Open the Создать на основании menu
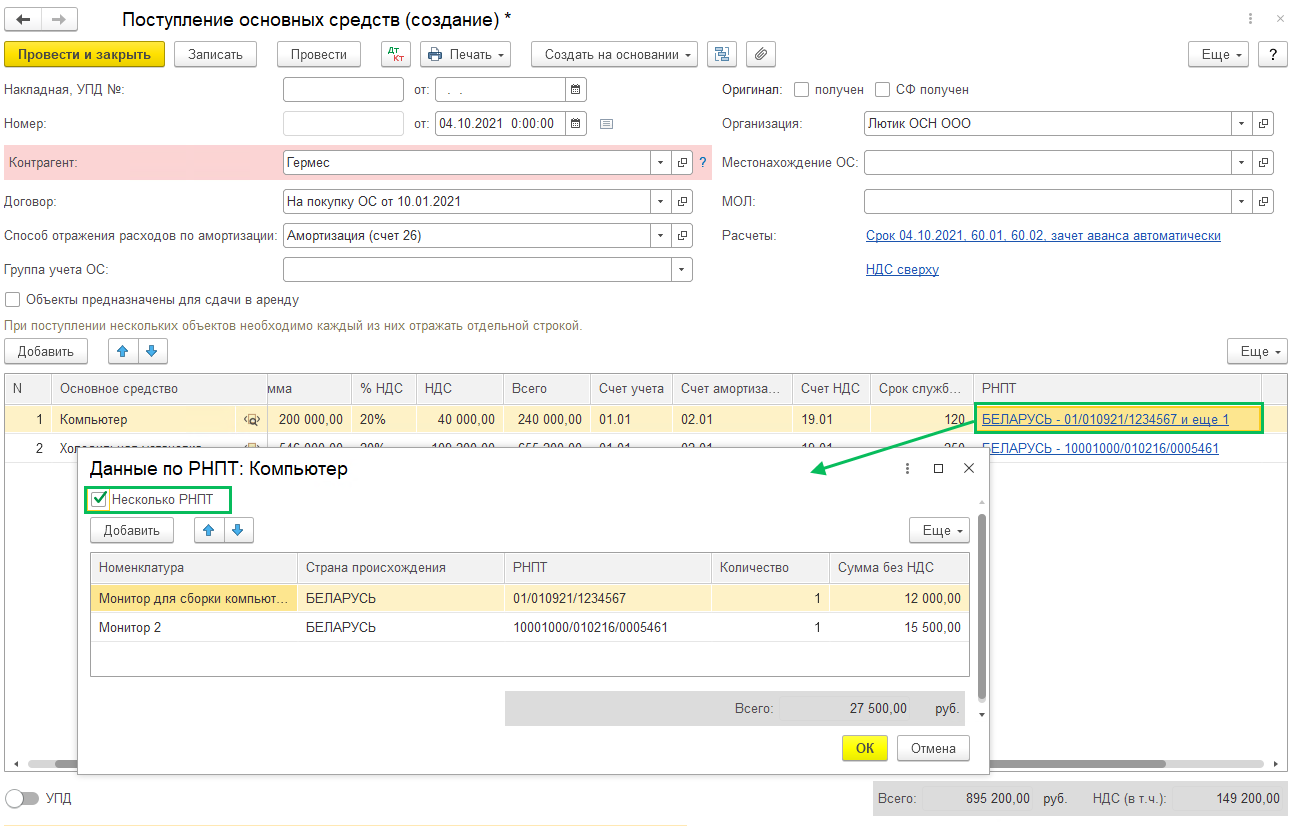The height and width of the screenshot is (826, 1298). point(614,54)
